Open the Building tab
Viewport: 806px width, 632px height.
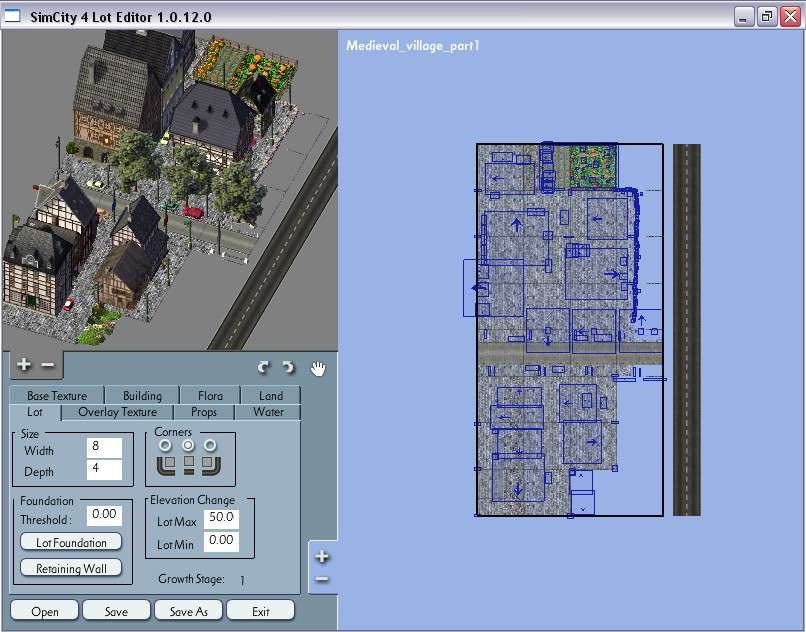click(x=142, y=395)
